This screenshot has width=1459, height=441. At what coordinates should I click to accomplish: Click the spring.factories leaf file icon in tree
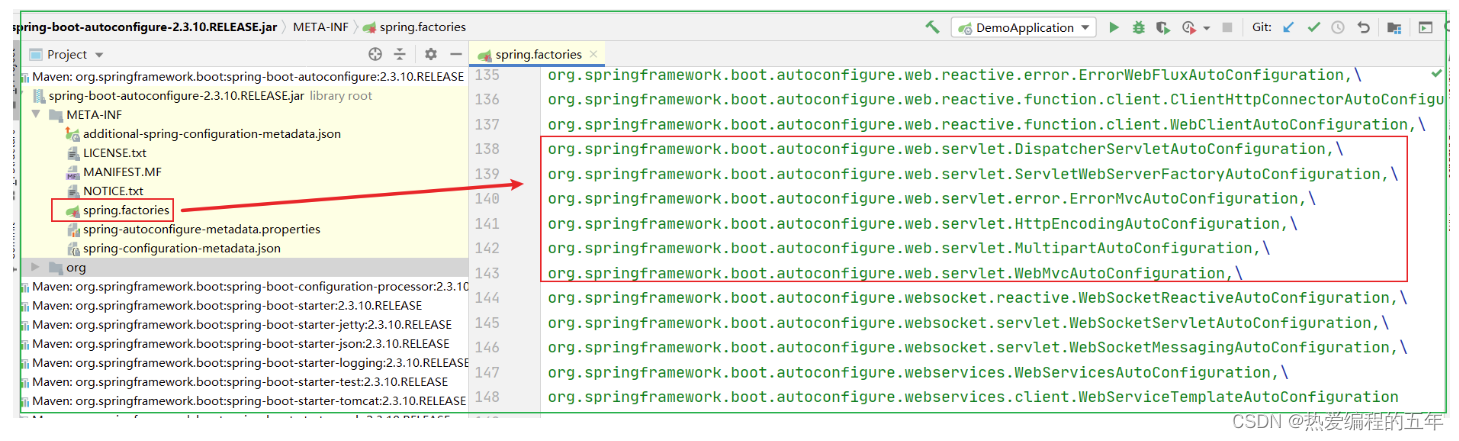pos(72,210)
